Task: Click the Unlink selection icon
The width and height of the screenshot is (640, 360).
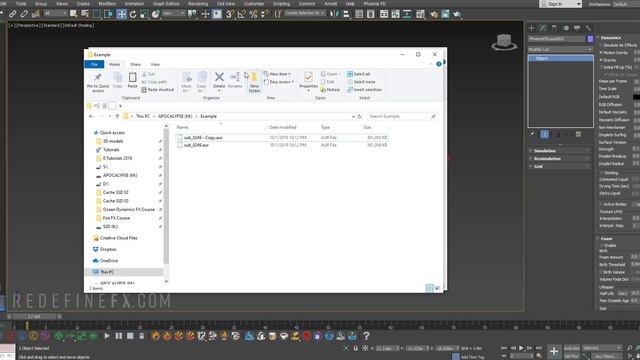Action: (24, 14)
